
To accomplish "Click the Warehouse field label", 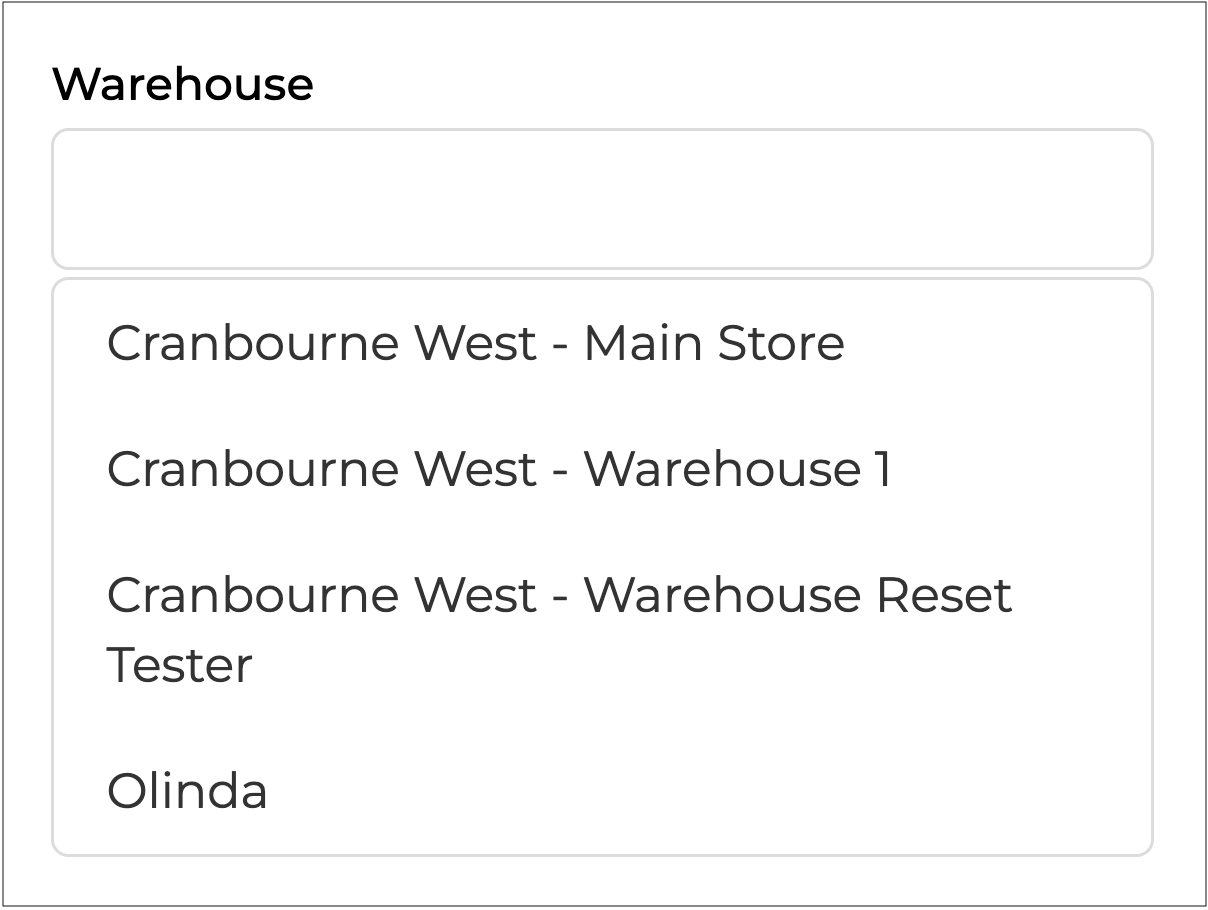I will pos(183,83).
